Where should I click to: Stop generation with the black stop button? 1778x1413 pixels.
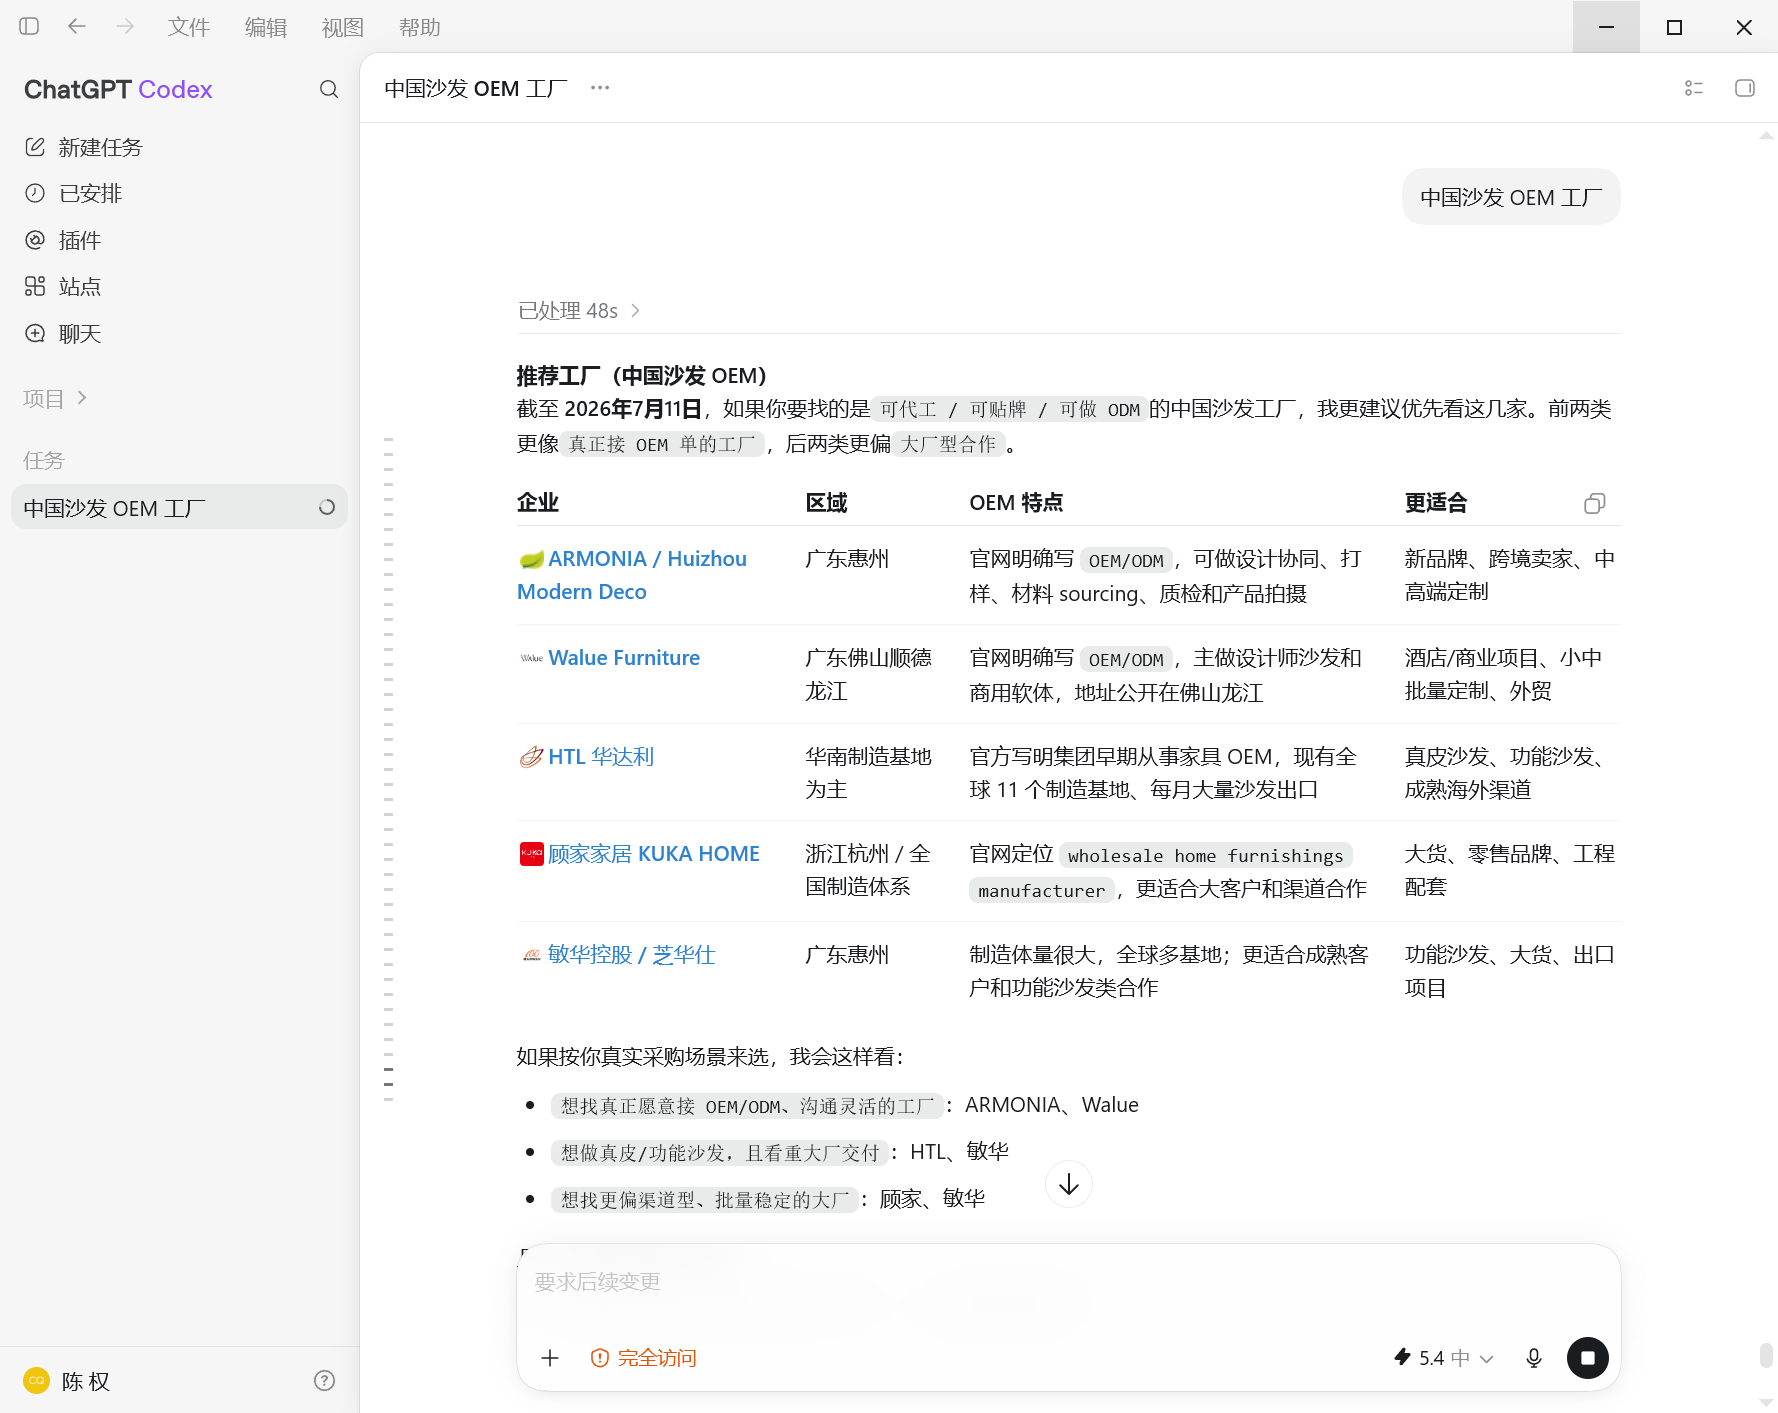(x=1588, y=1358)
